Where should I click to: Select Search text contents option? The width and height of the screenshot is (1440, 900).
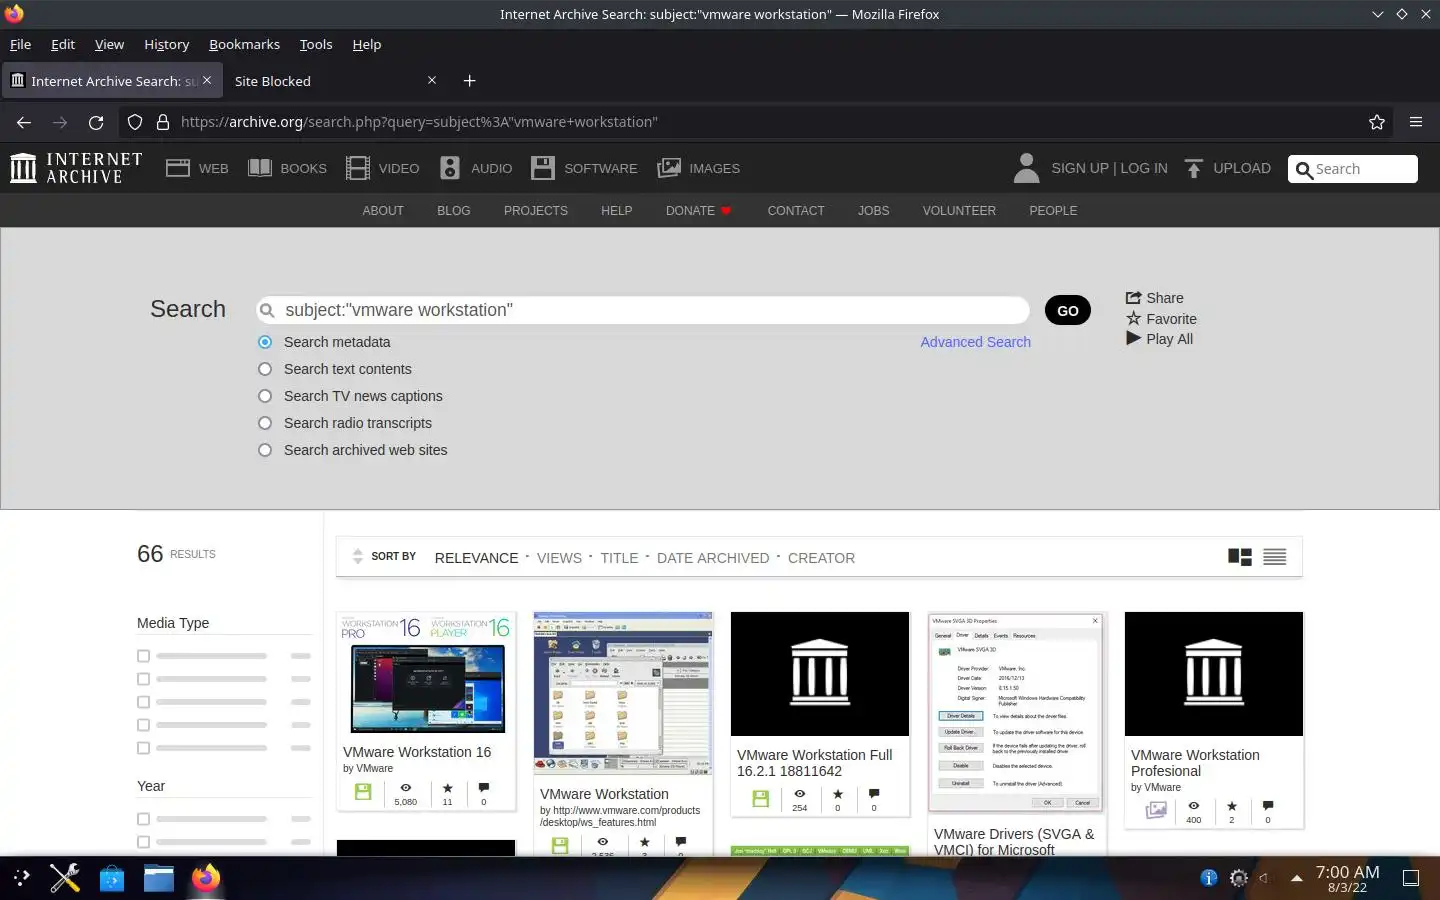pyautogui.click(x=265, y=369)
